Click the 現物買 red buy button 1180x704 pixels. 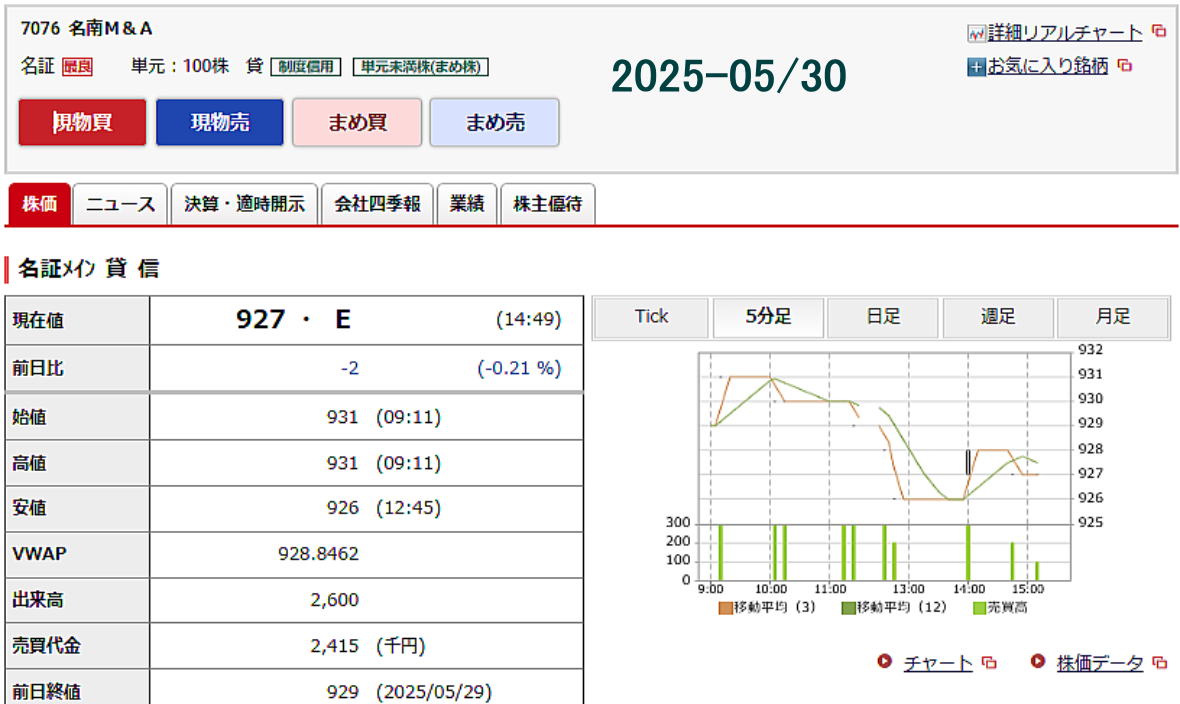tap(82, 122)
